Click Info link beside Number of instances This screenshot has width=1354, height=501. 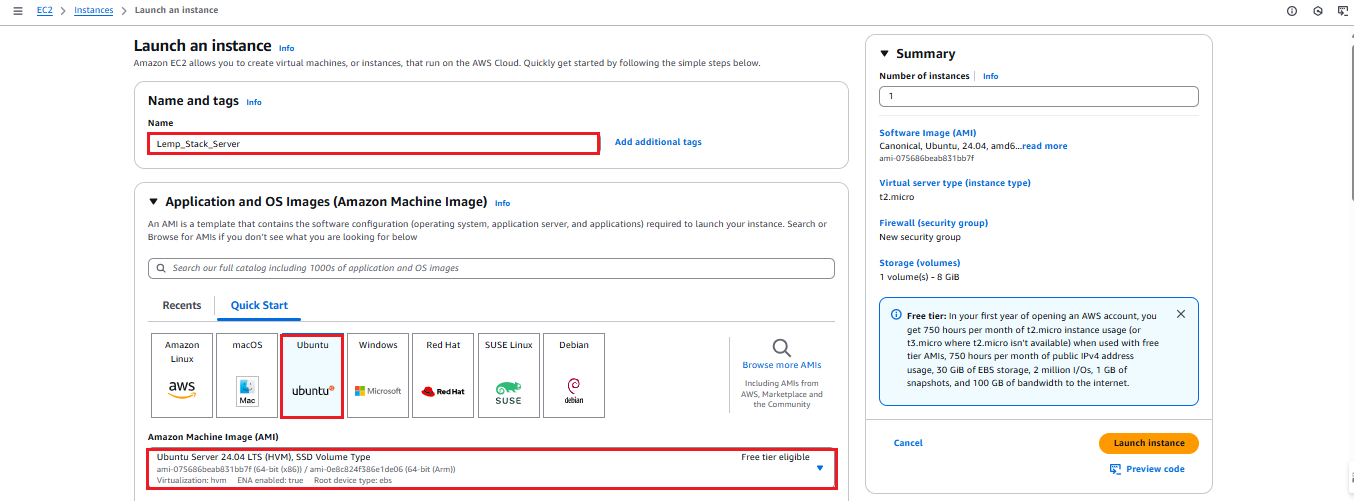990,76
